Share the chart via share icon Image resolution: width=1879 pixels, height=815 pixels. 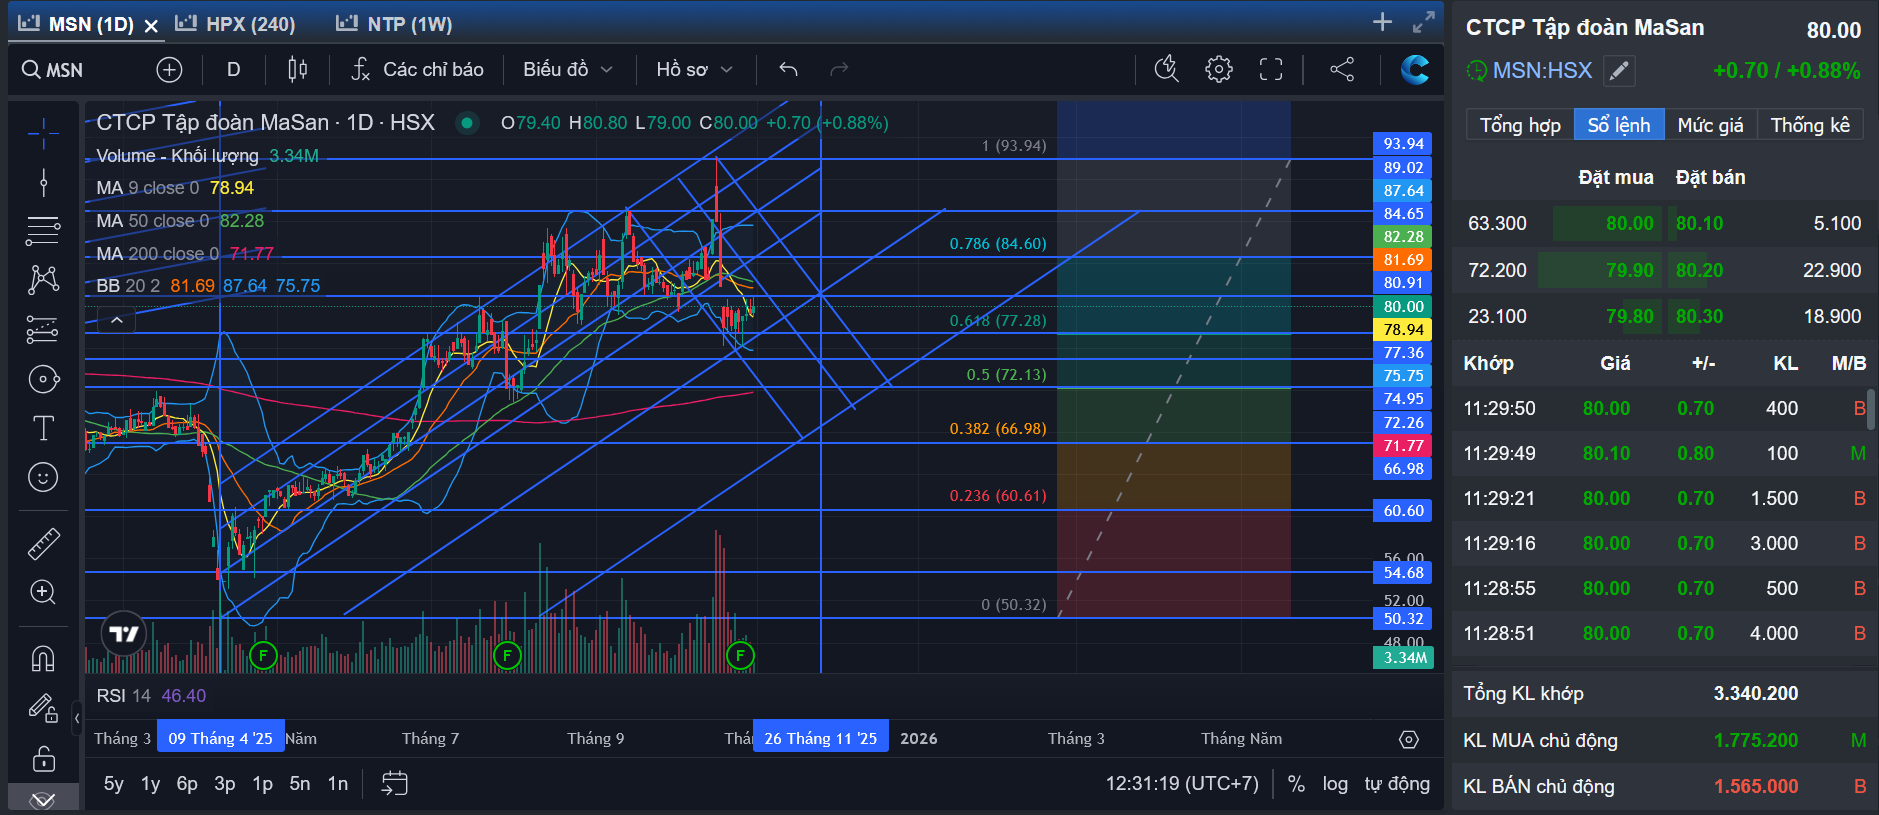(1342, 69)
